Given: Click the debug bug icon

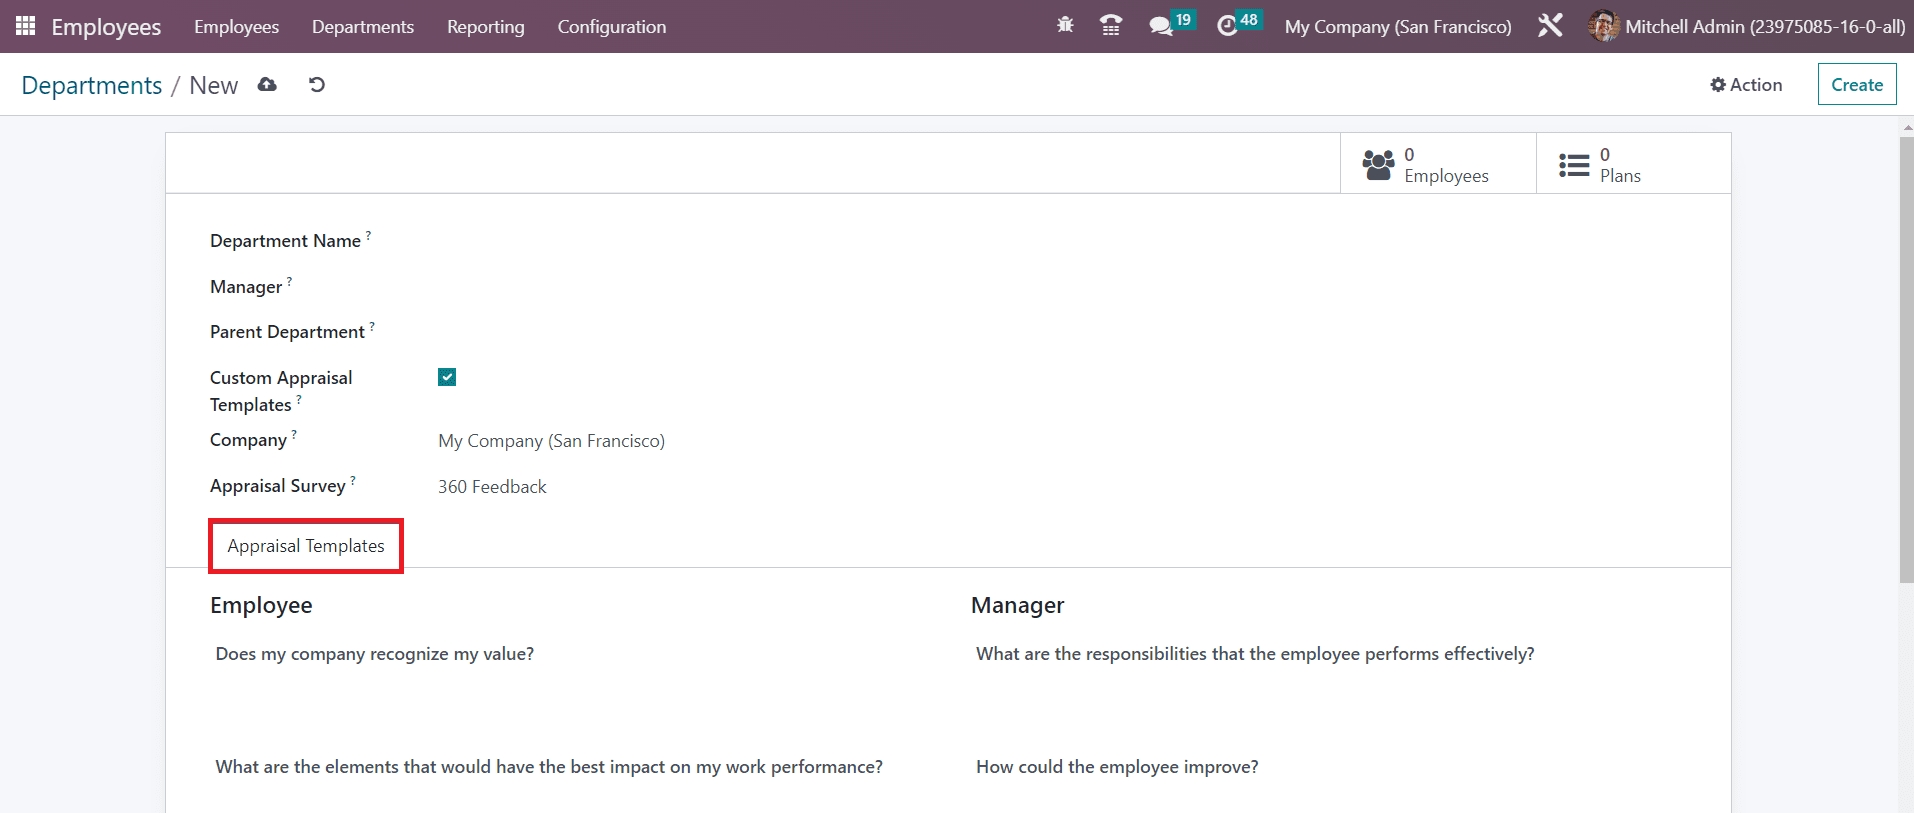Looking at the screenshot, I should 1065,26.
